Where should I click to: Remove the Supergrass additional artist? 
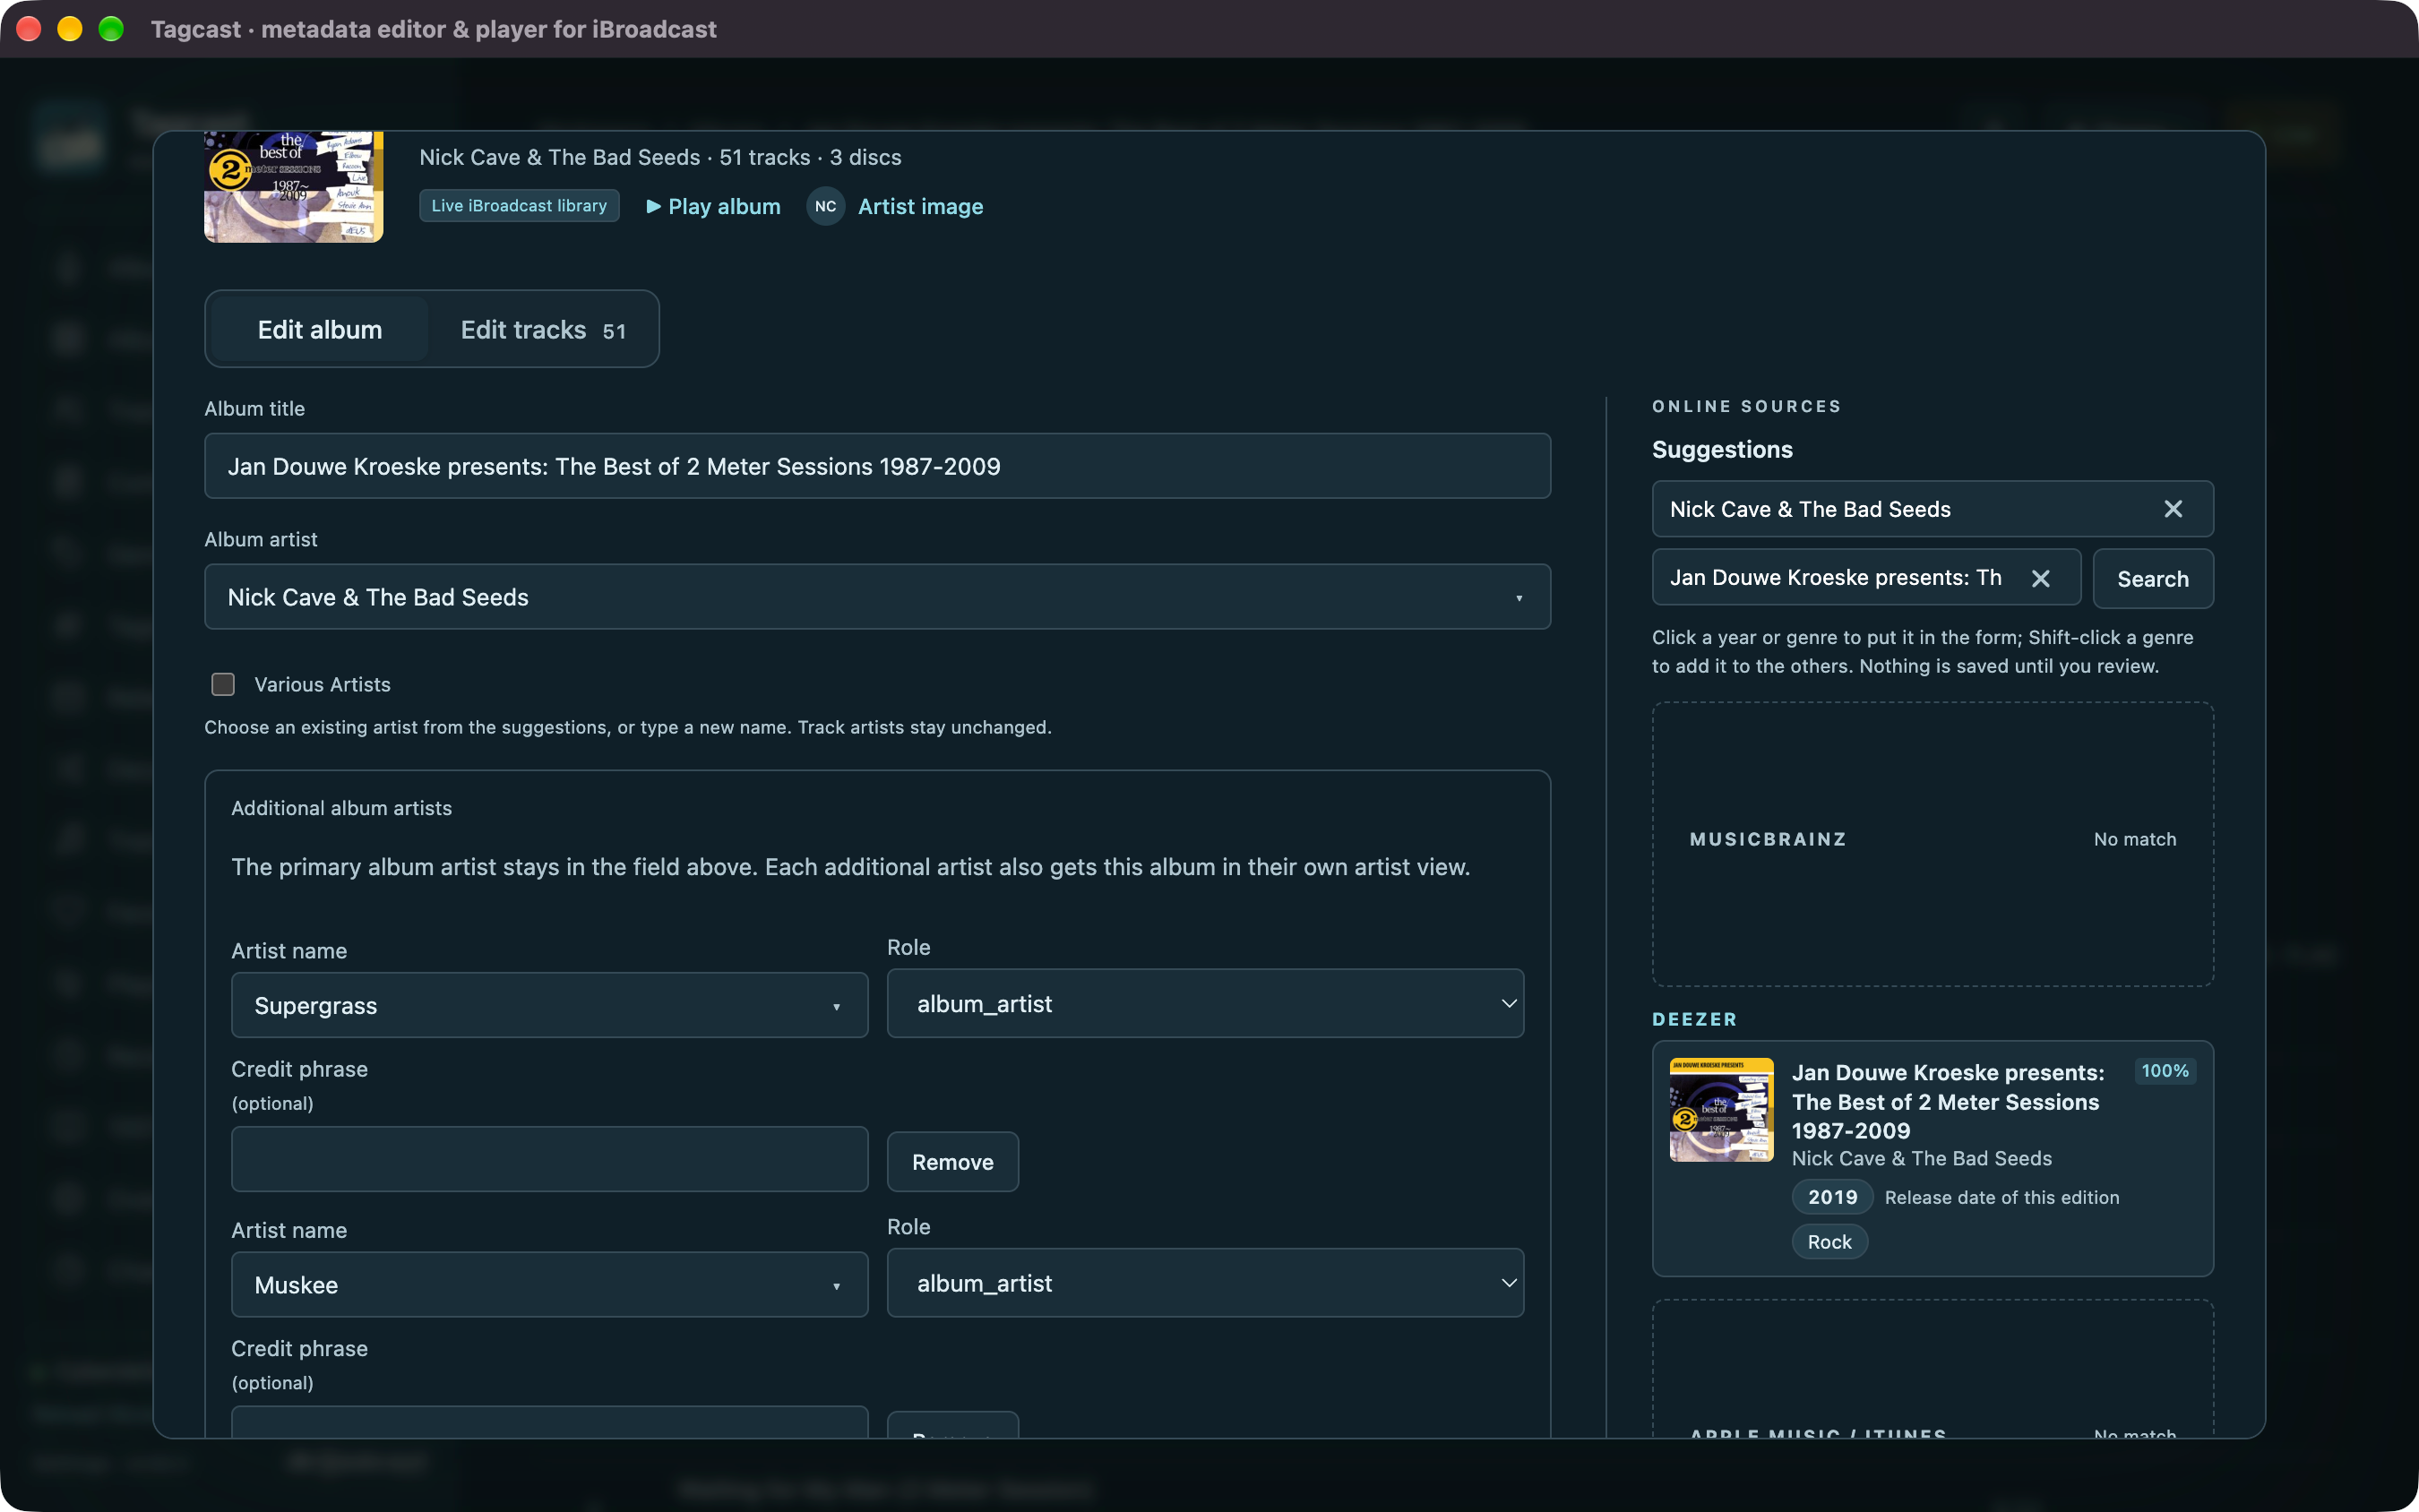[952, 1162]
